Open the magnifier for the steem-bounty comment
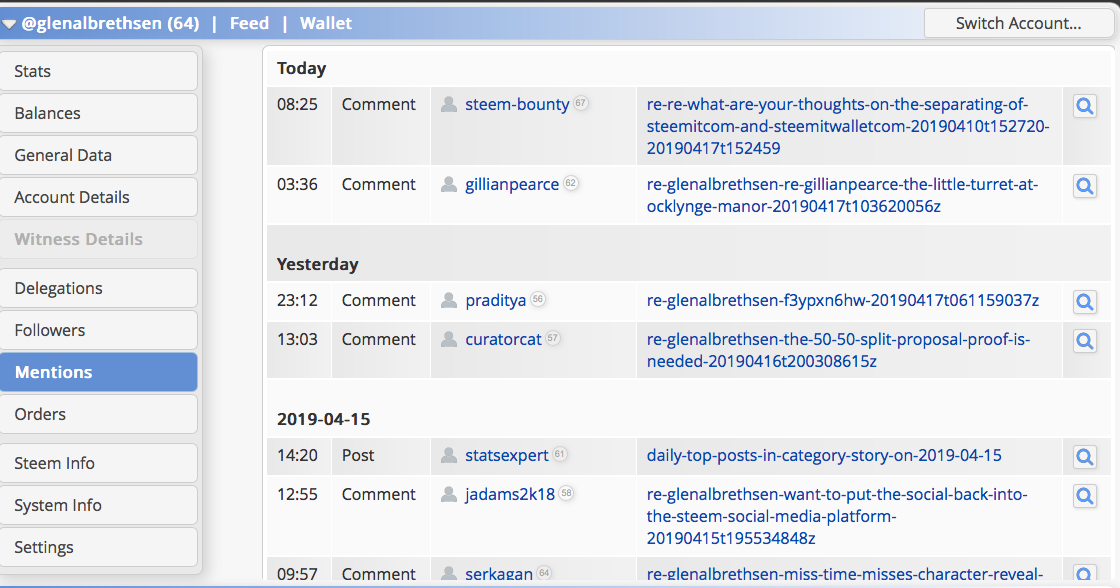Image resolution: width=1120 pixels, height=588 pixels. (1084, 106)
